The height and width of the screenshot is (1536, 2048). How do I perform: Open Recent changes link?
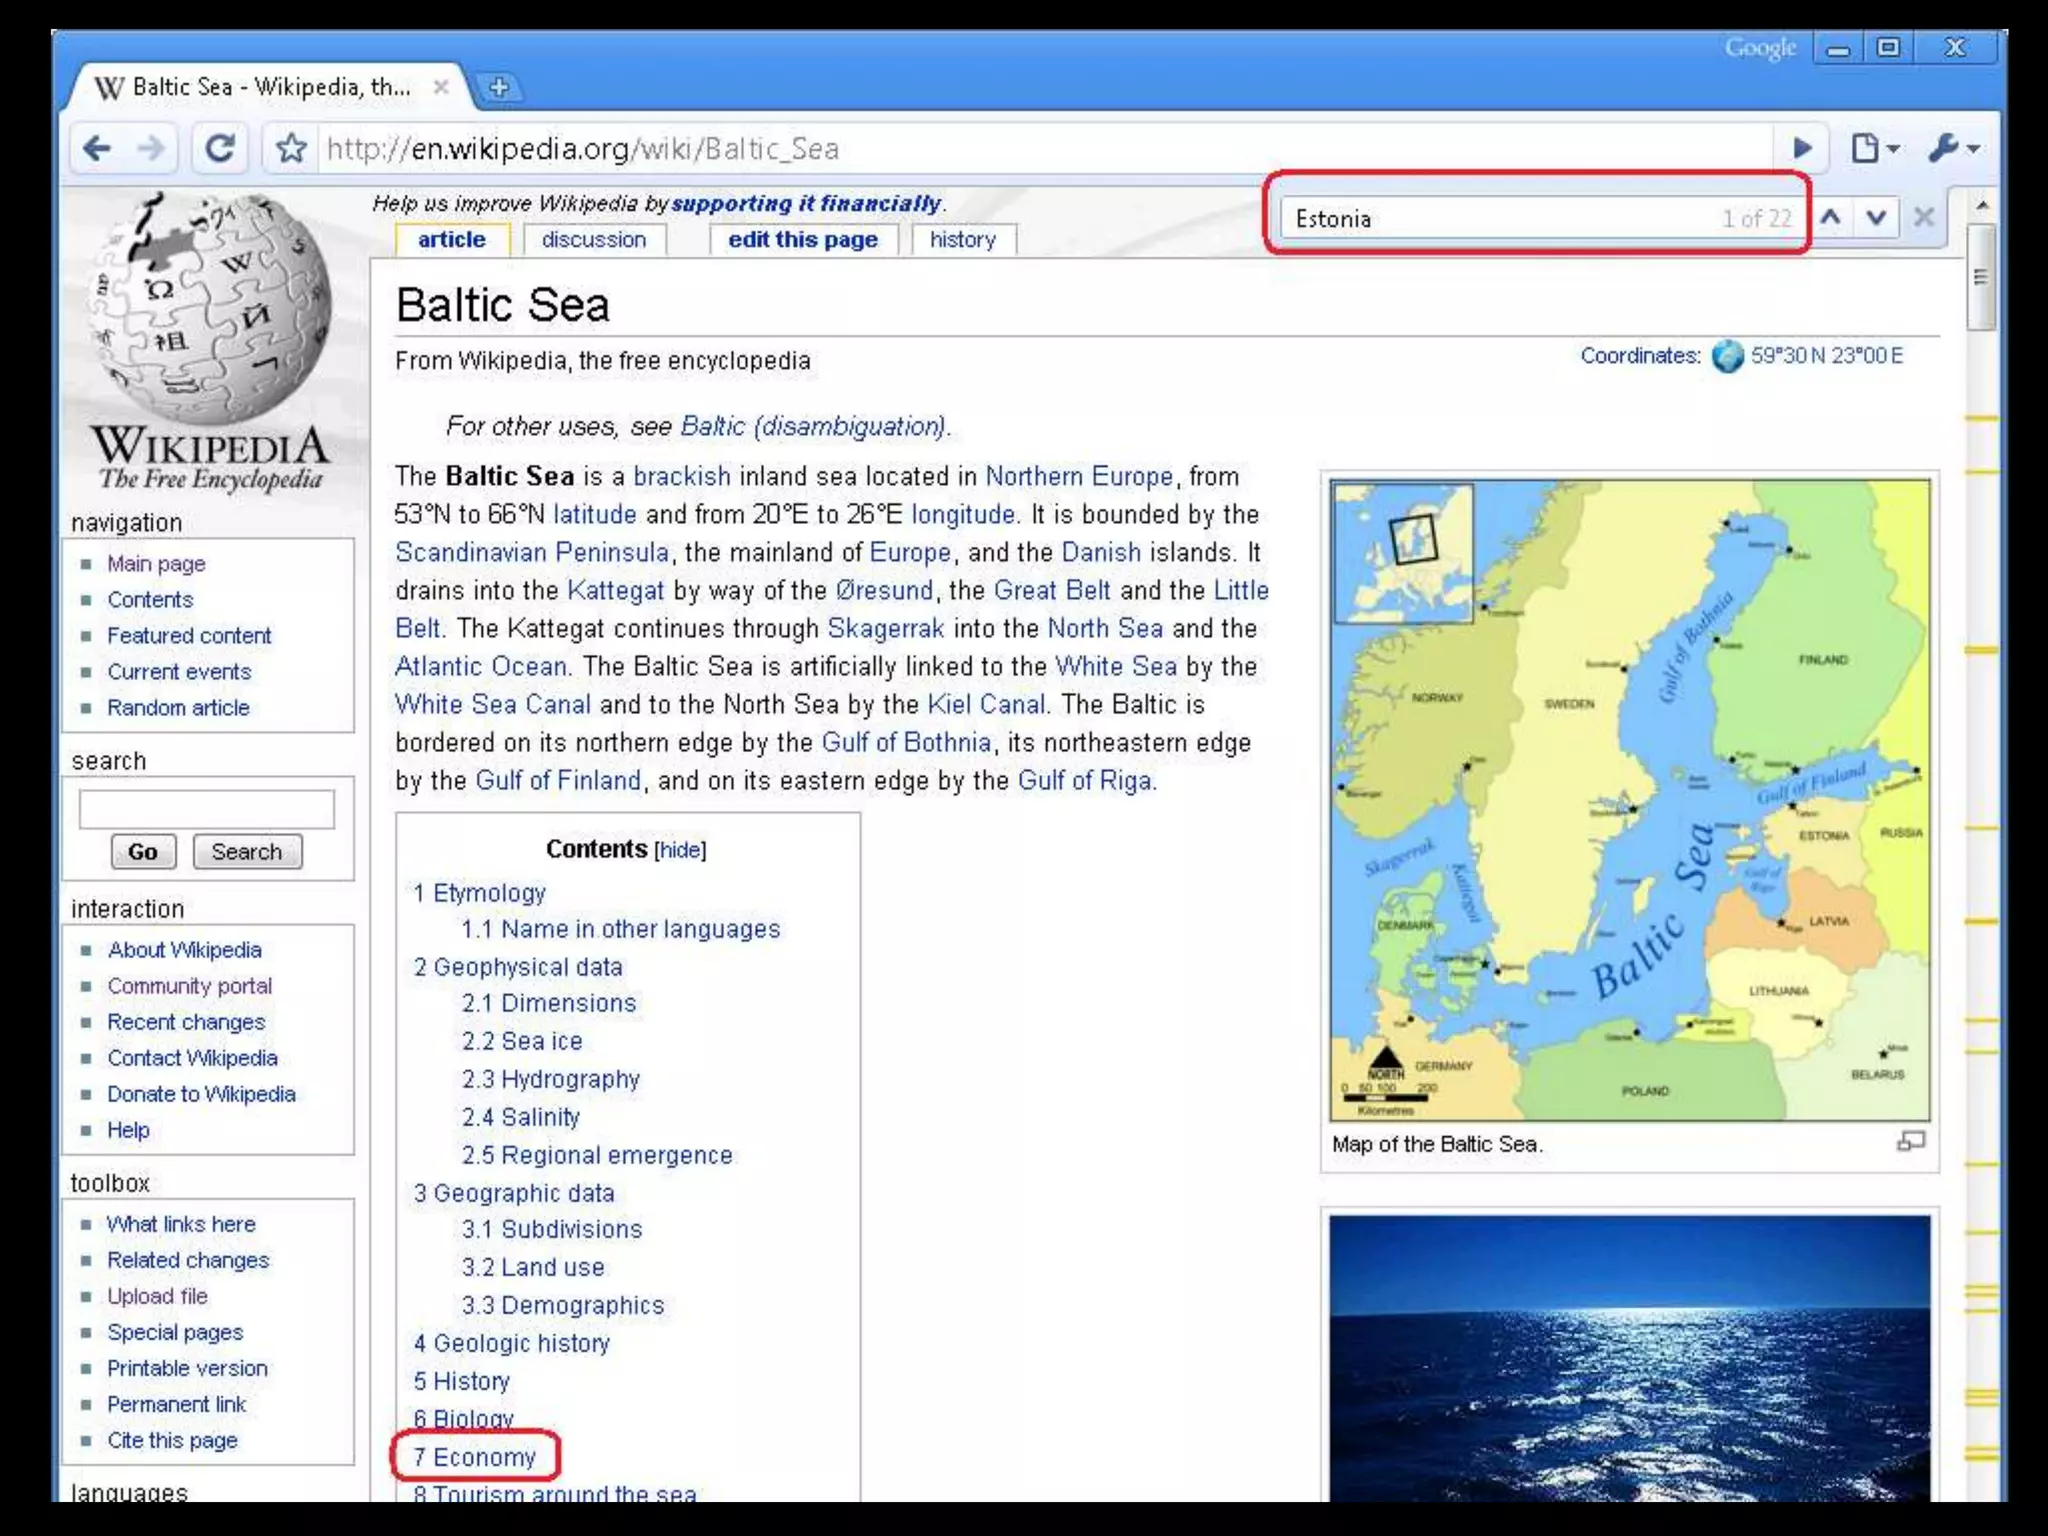coord(186,1022)
